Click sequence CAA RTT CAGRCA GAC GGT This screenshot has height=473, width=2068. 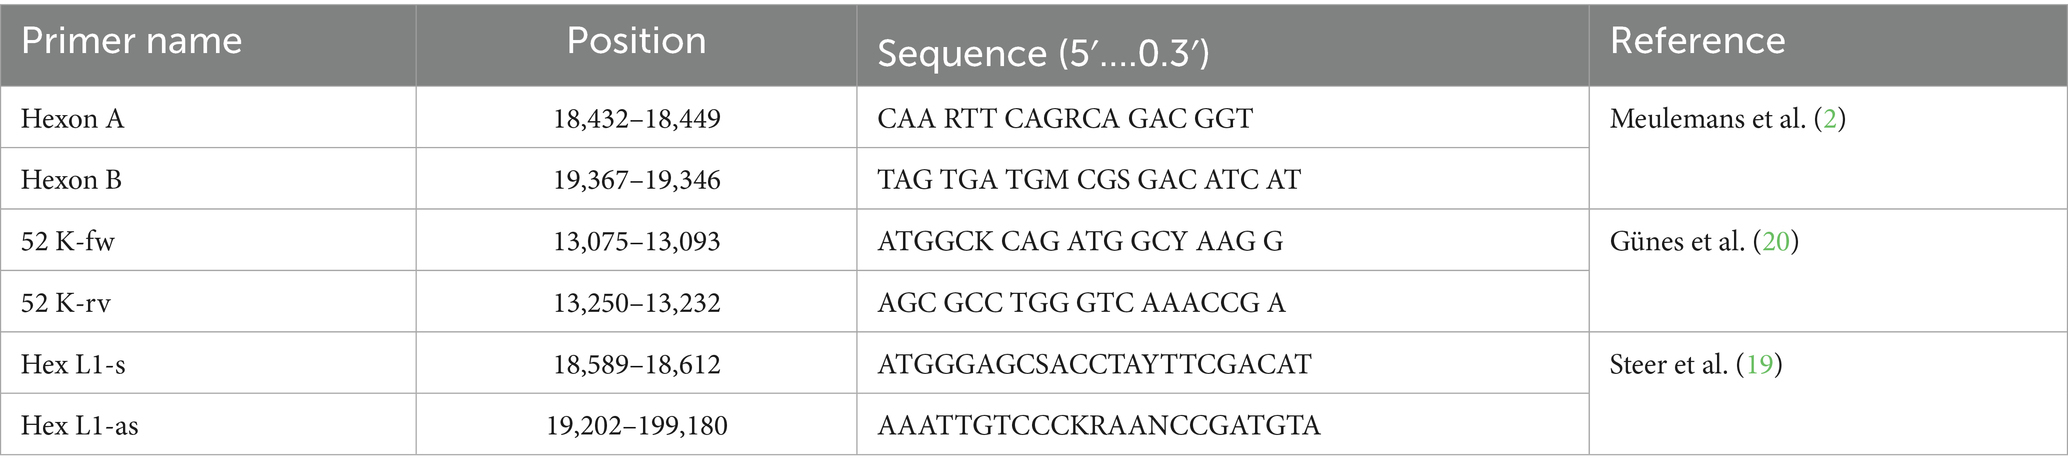[1065, 119]
